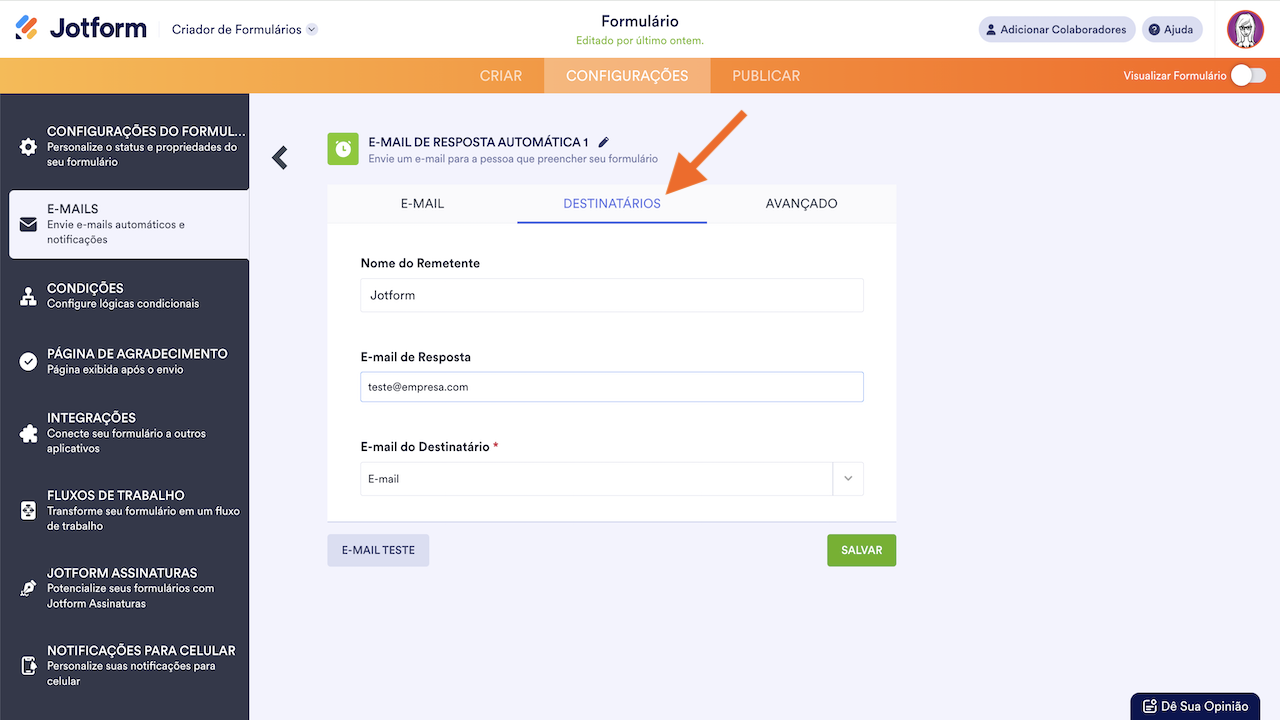The height and width of the screenshot is (720, 1280).
Task: Expand E-mail do Destinatário dropdown
Action: (847, 479)
